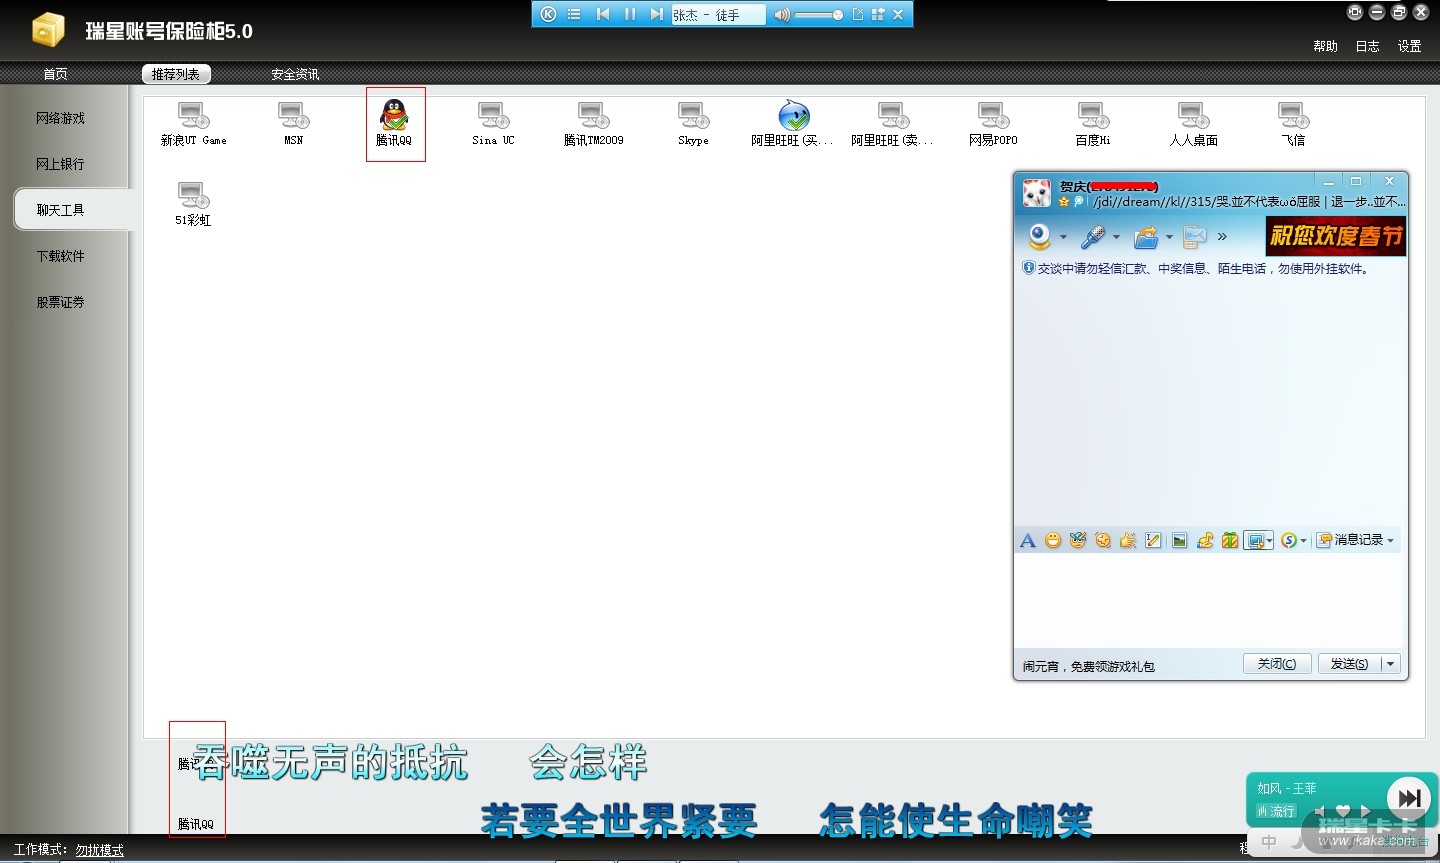
Task: Open the music share icon in QQ
Action: coord(1205,541)
